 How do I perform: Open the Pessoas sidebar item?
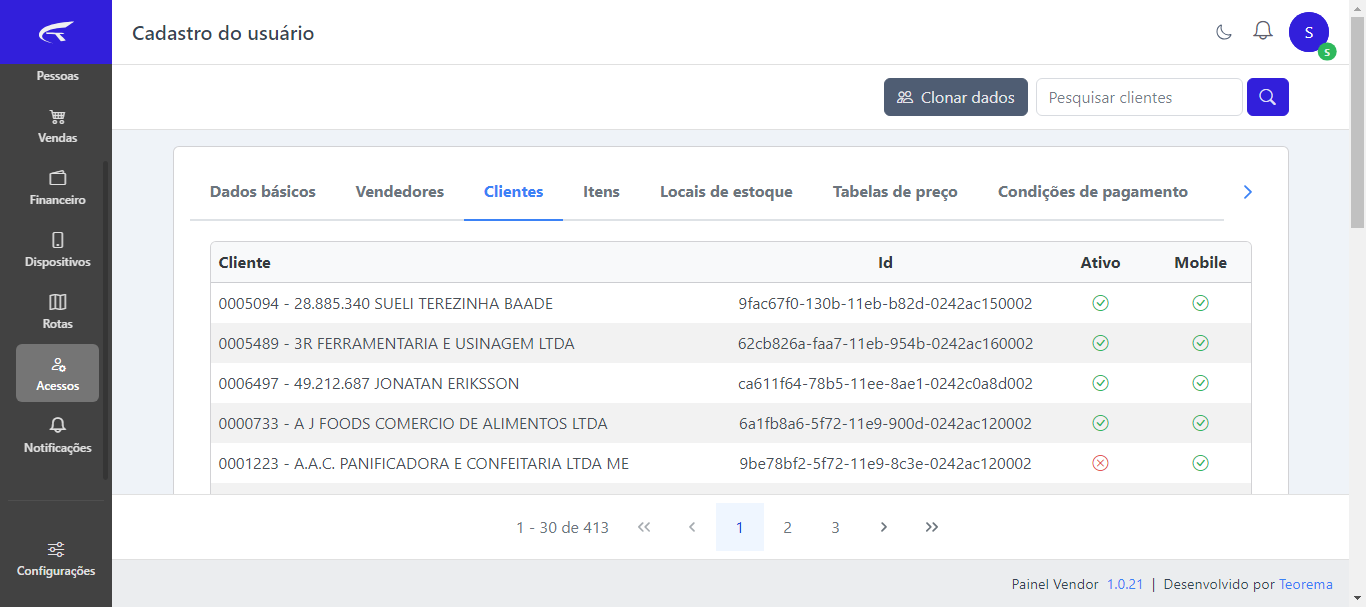pyautogui.click(x=57, y=76)
